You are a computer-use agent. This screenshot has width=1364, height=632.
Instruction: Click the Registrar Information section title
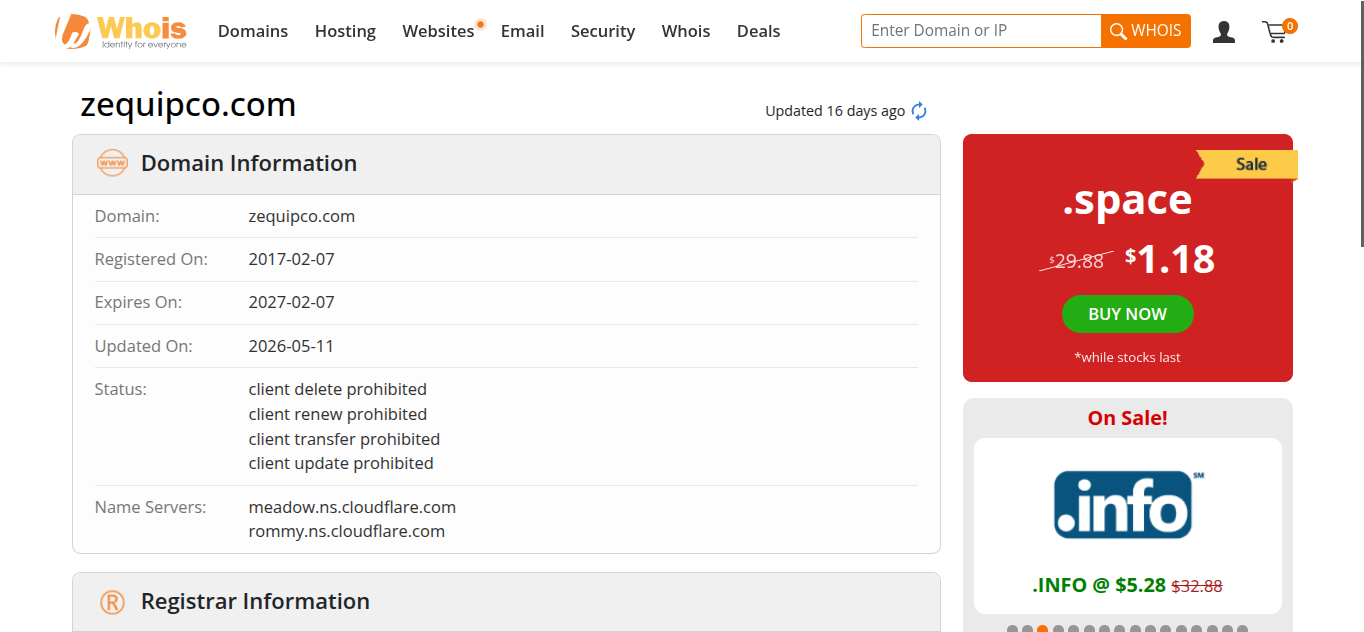coord(255,601)
